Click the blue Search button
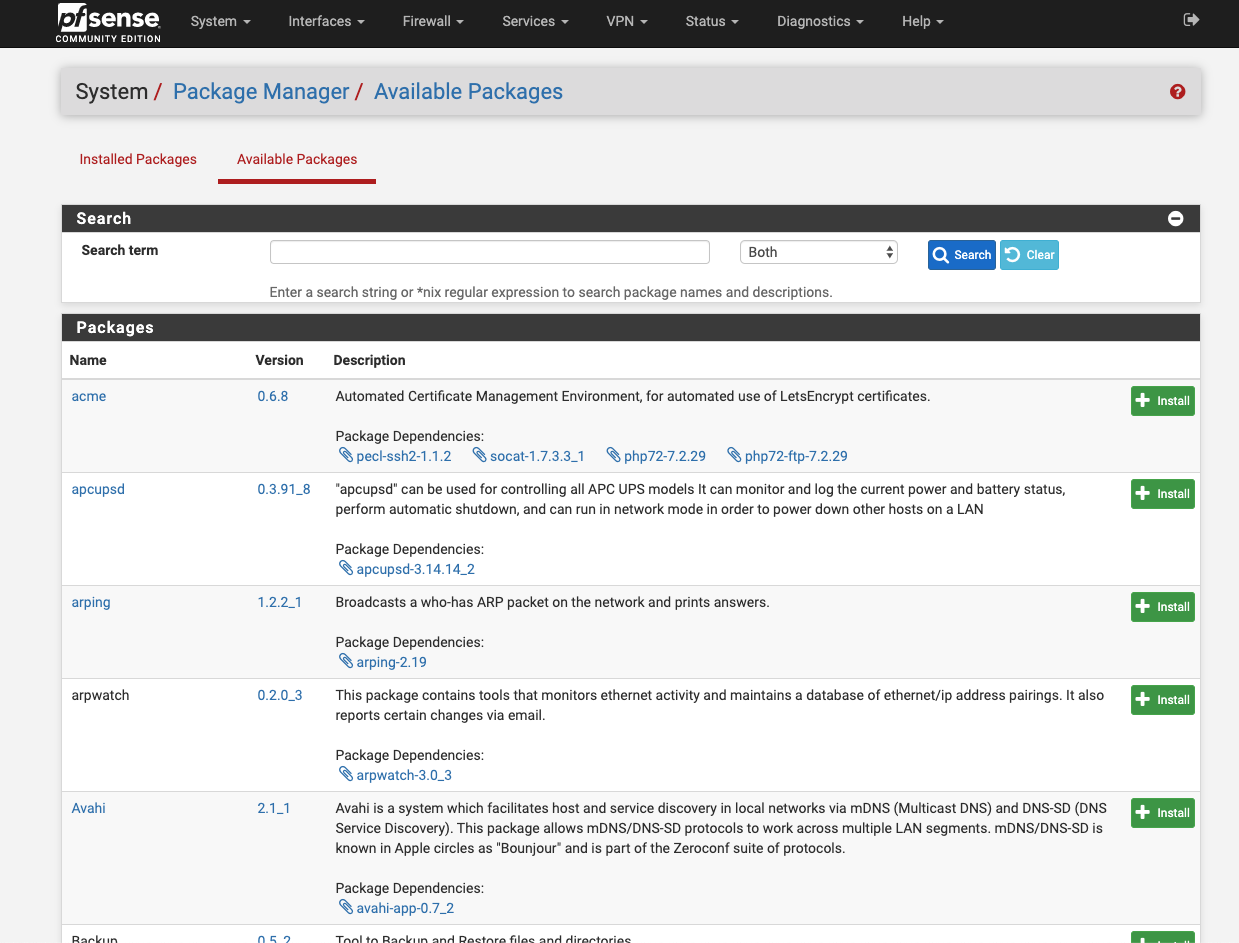Screen dimensions: 1239x943 click(x=961, y=255)
